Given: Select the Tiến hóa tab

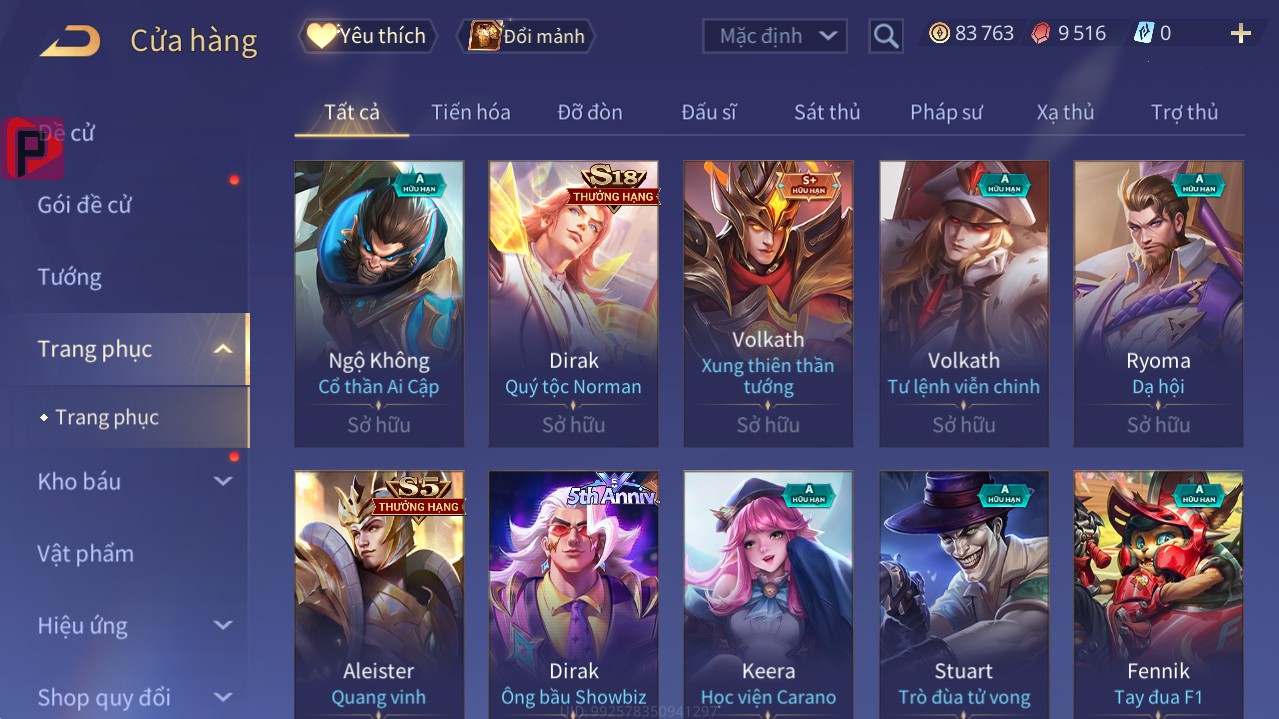Looking at the screenshot, I should [471, 112].
